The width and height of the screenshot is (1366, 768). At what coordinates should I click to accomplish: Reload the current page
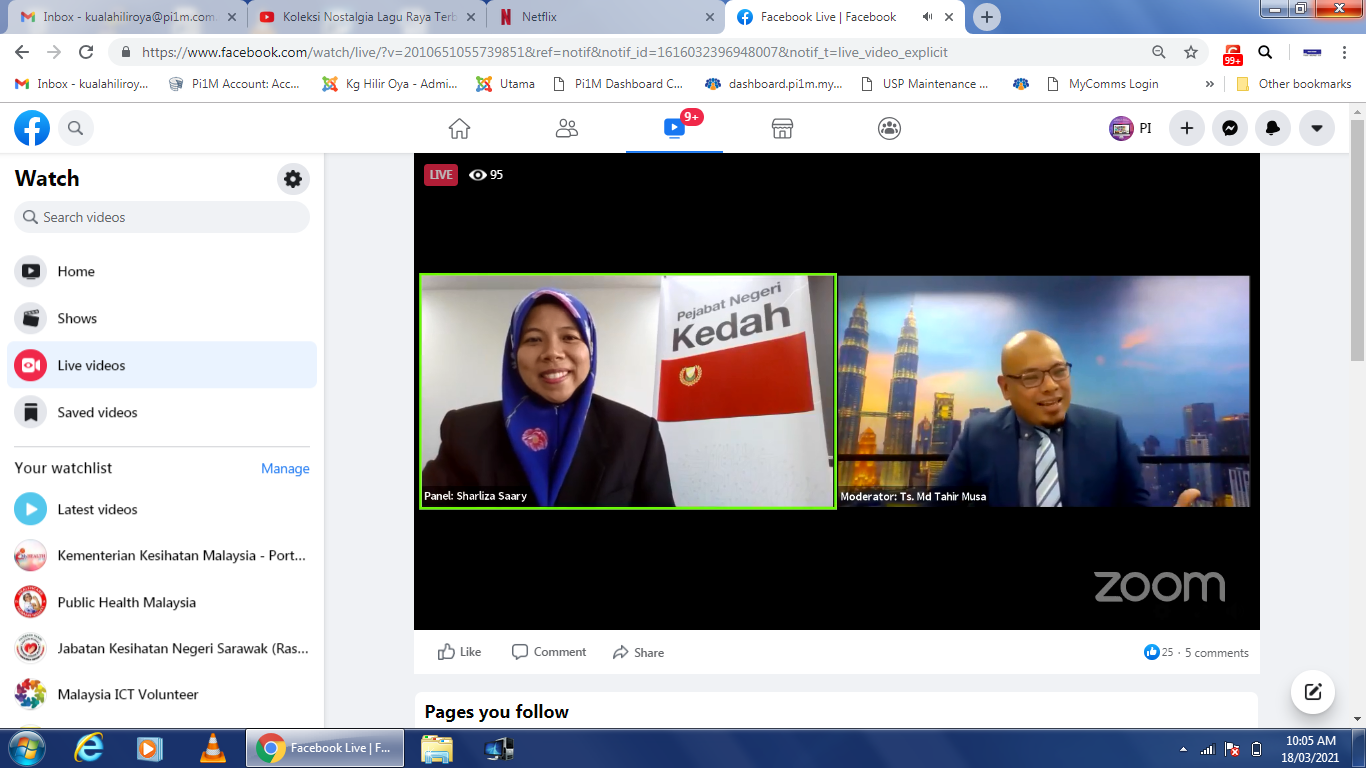click(x=86, y=52)
